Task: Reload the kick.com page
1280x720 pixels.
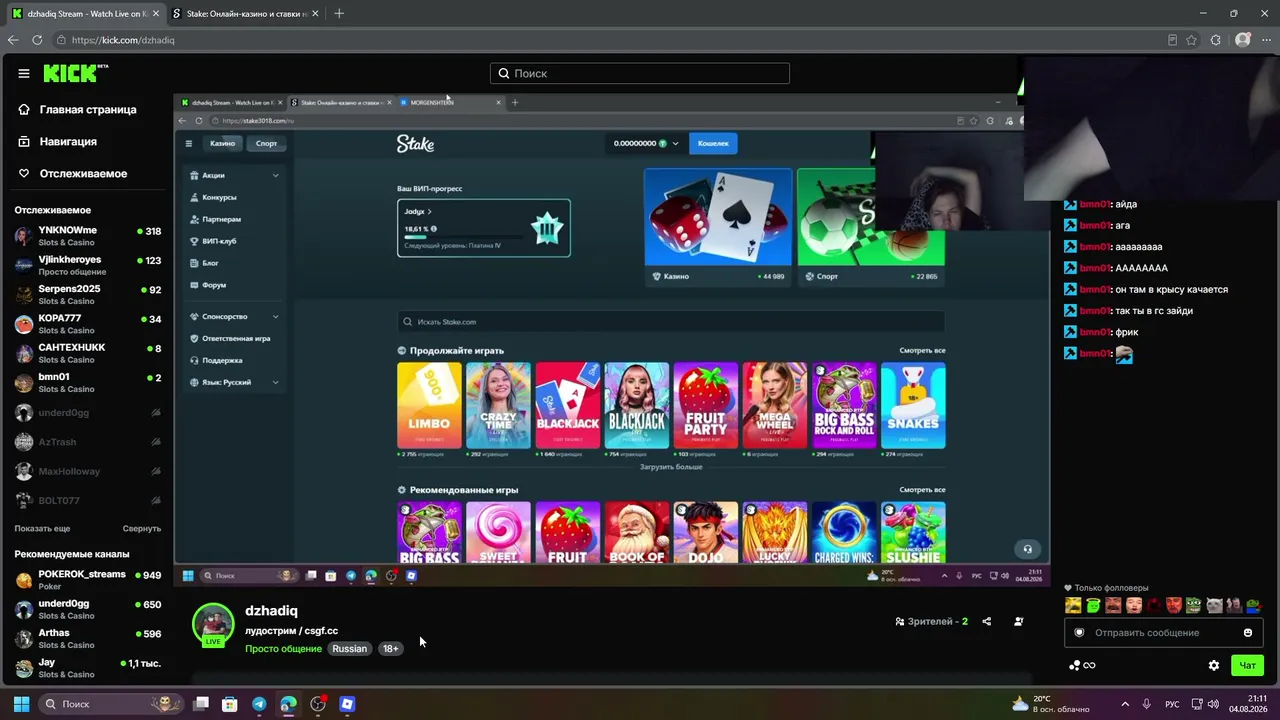Action: pyautogui.click(x=37, y=40)
